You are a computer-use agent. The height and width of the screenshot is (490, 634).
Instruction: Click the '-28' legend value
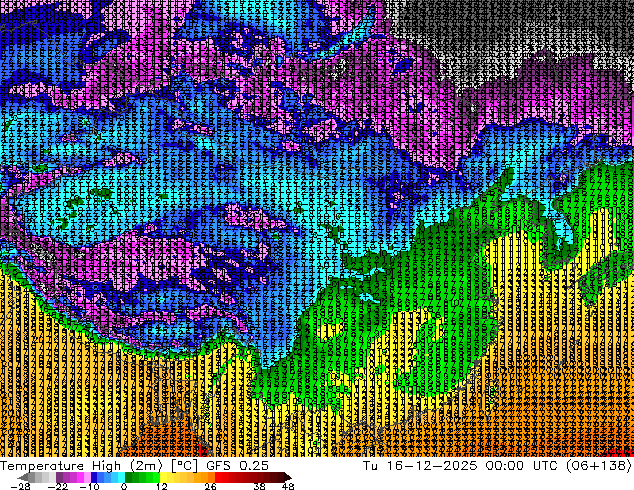(20, 486)
